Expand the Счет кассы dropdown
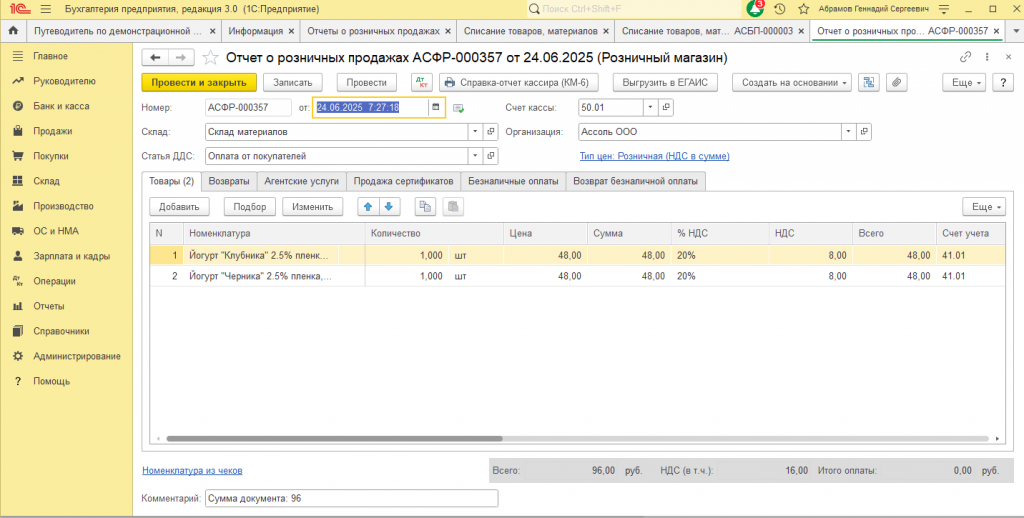This screenshot has height=518, width=1024. (651, 107)
